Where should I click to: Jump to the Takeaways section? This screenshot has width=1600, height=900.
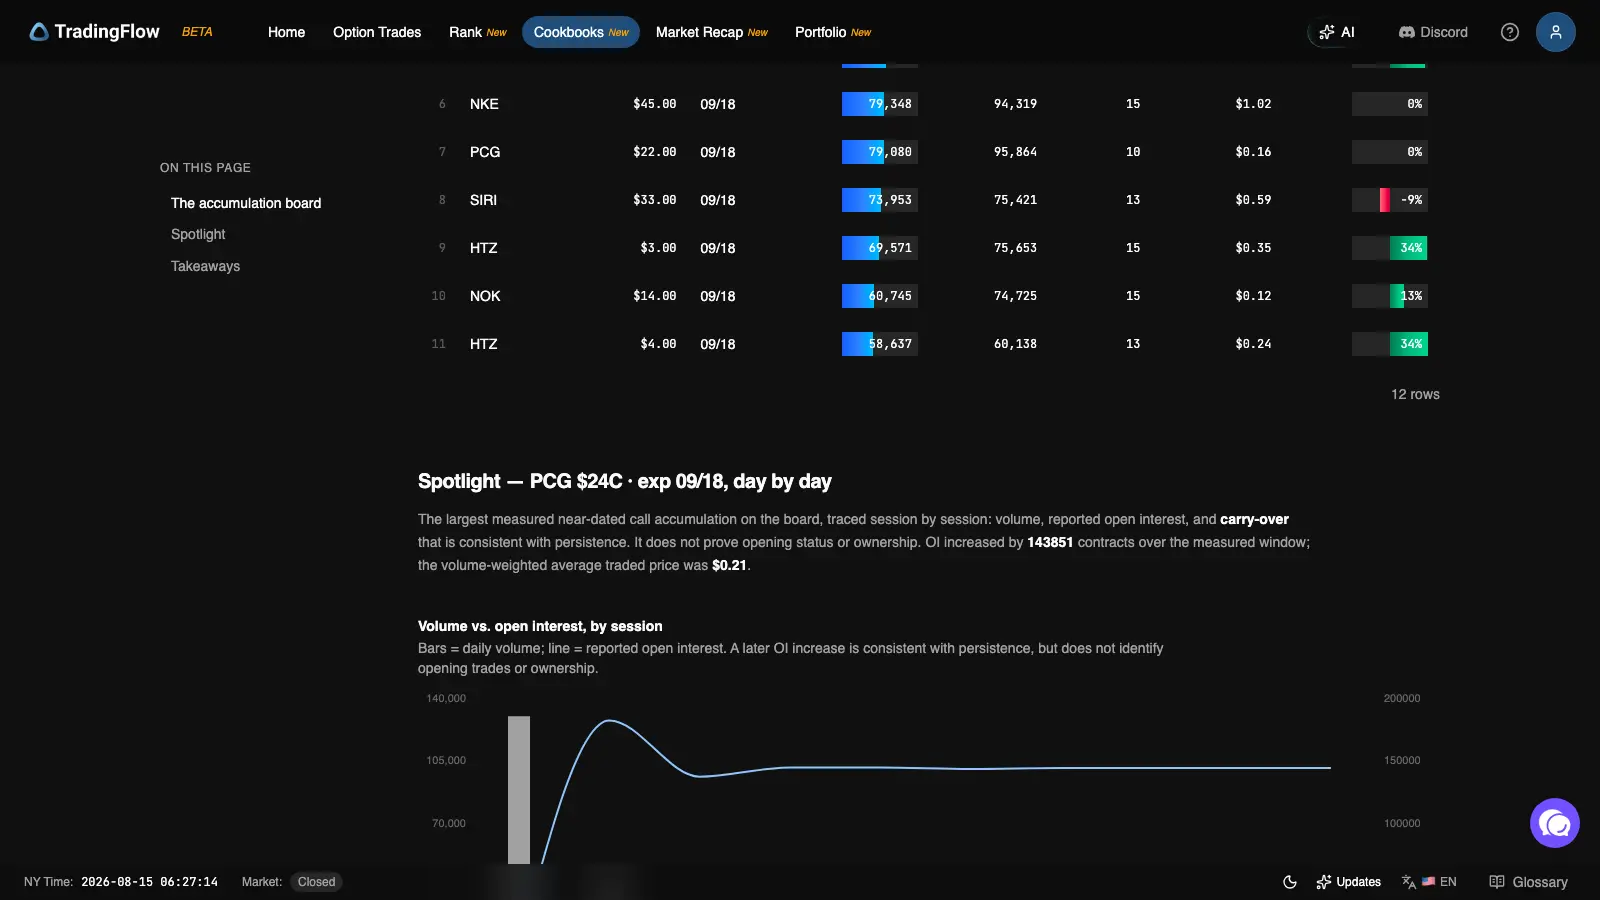click(x=205, y=266)
